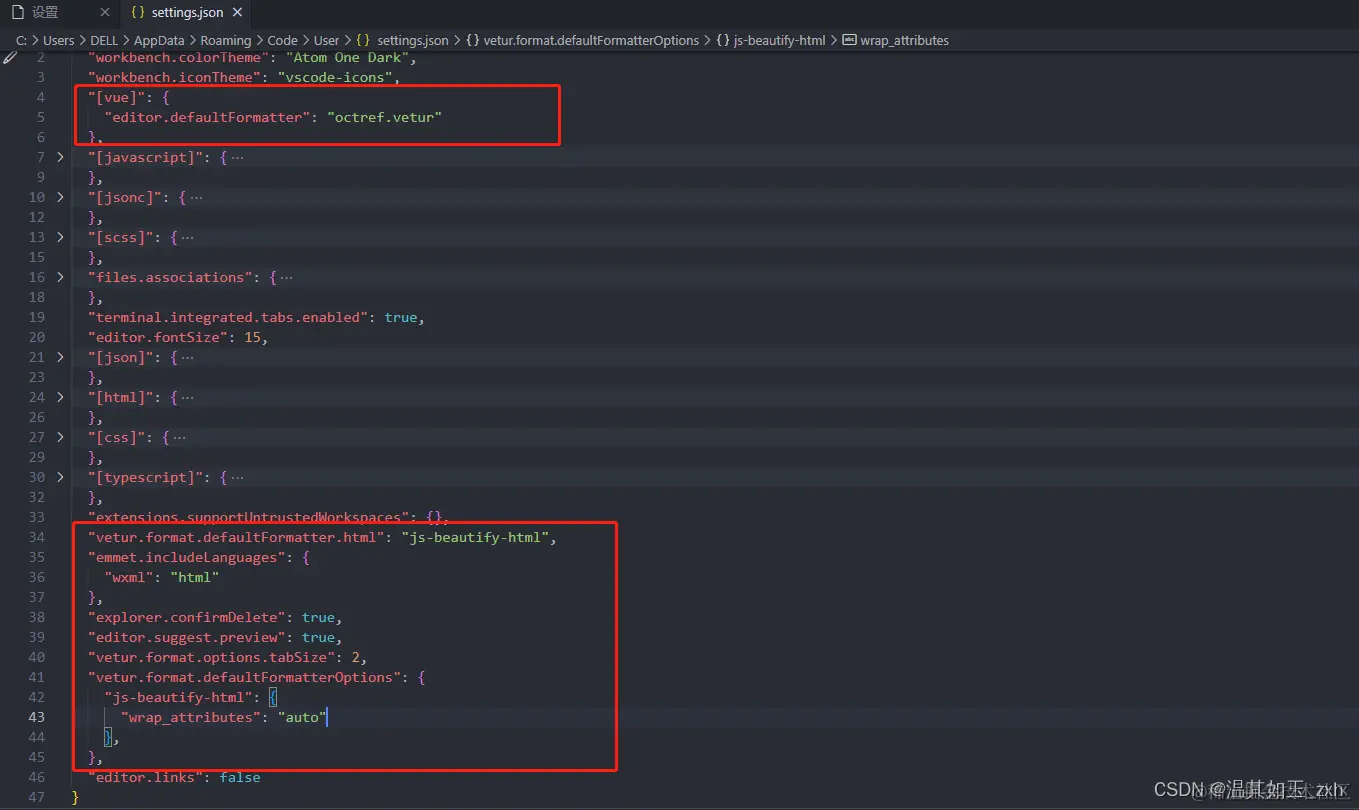
Task: Click the font size value 15
Action: click(252, 337)
